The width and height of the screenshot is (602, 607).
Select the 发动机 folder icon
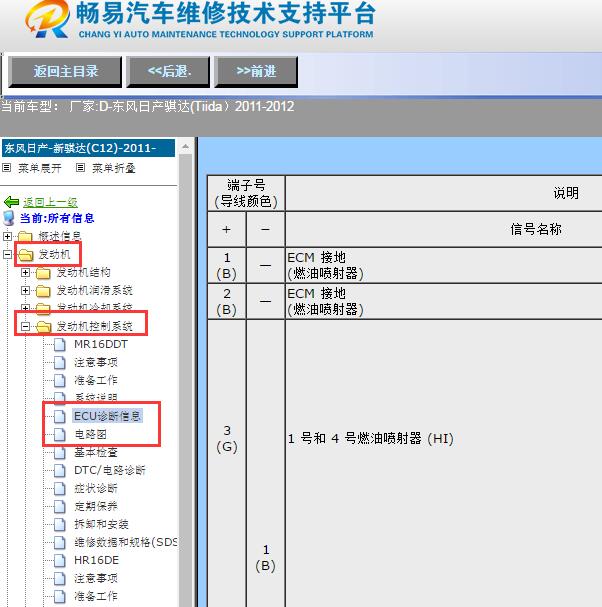coord(26,255)
